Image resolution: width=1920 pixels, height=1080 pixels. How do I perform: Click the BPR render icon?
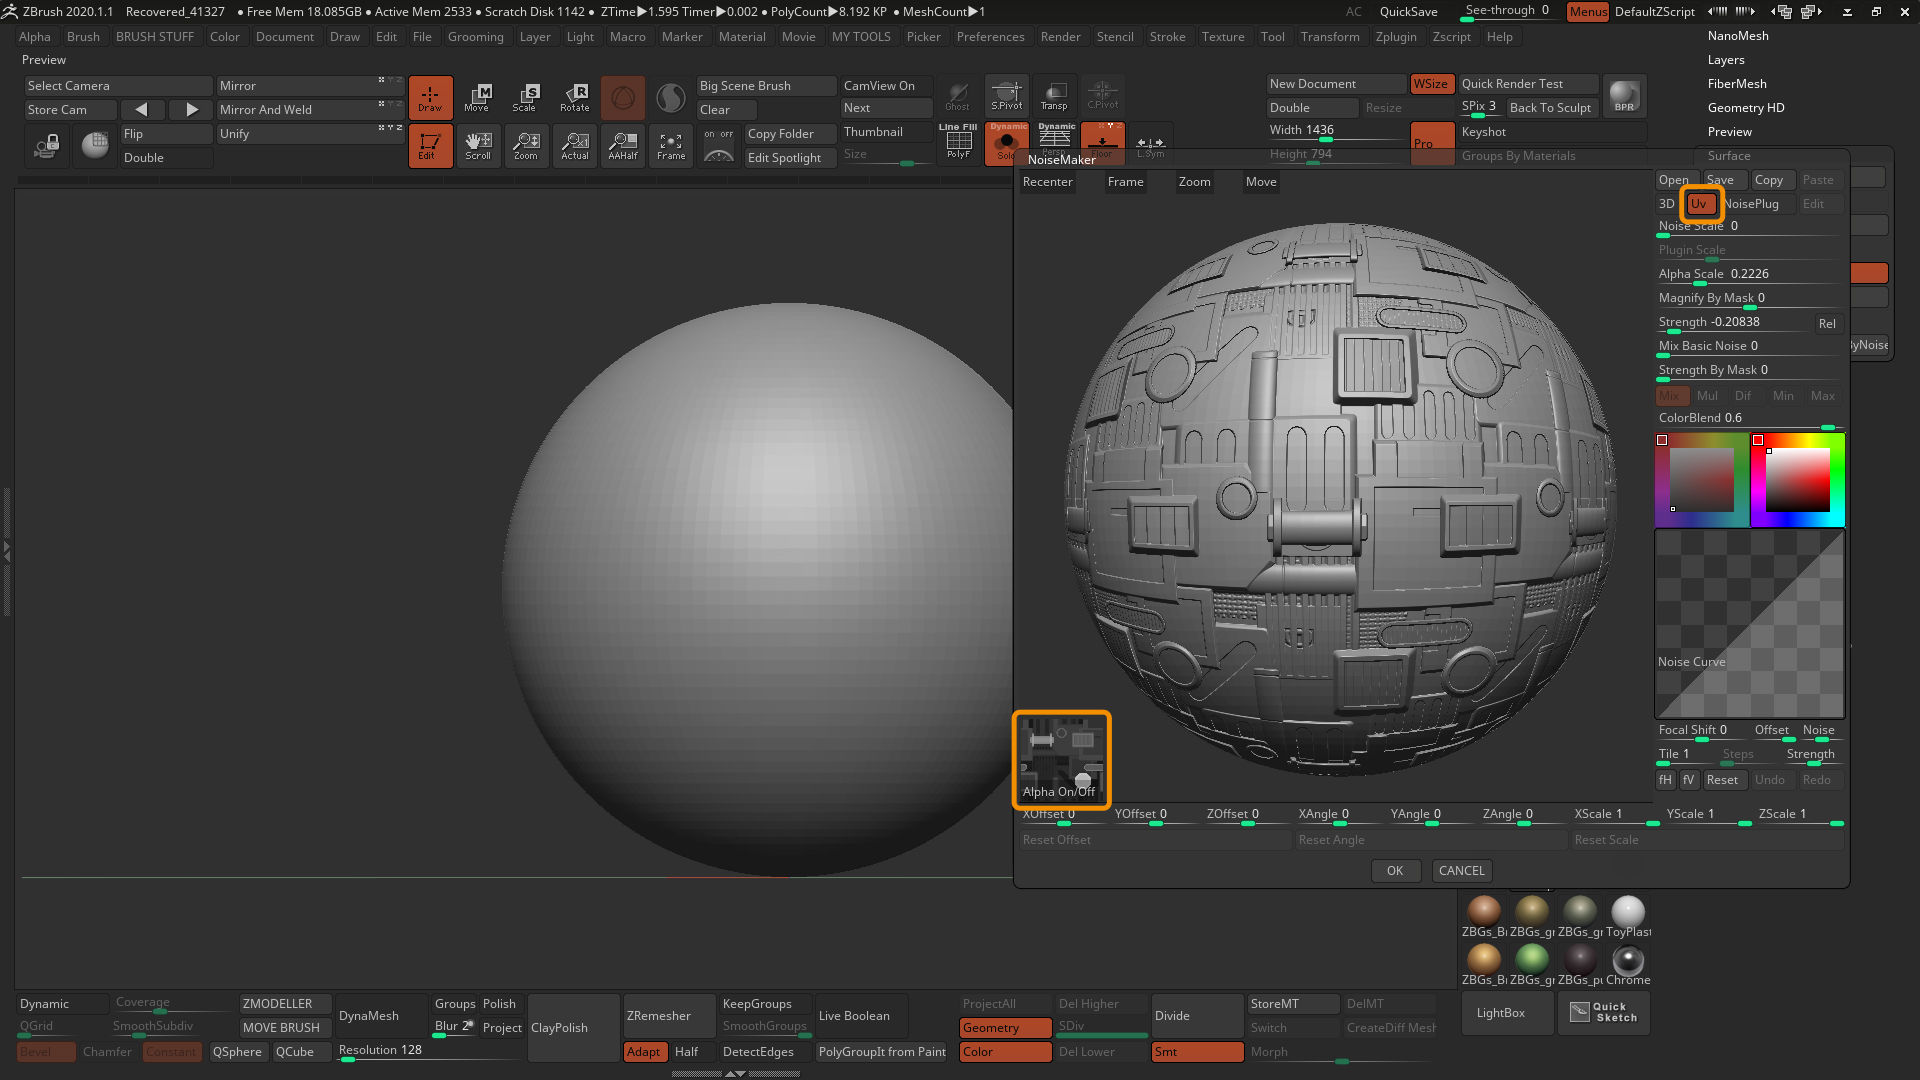(1624, 95)
